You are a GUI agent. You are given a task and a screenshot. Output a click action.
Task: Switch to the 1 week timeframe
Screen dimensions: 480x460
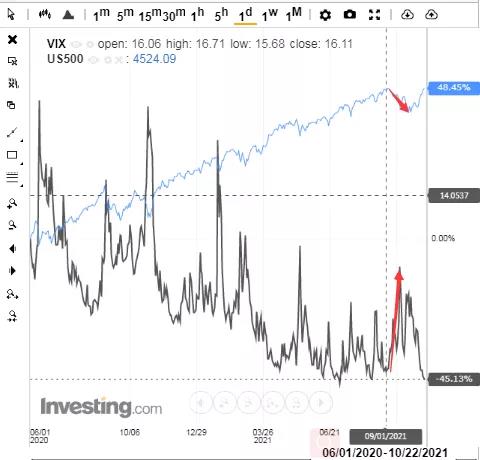click(x=269, y=14)
